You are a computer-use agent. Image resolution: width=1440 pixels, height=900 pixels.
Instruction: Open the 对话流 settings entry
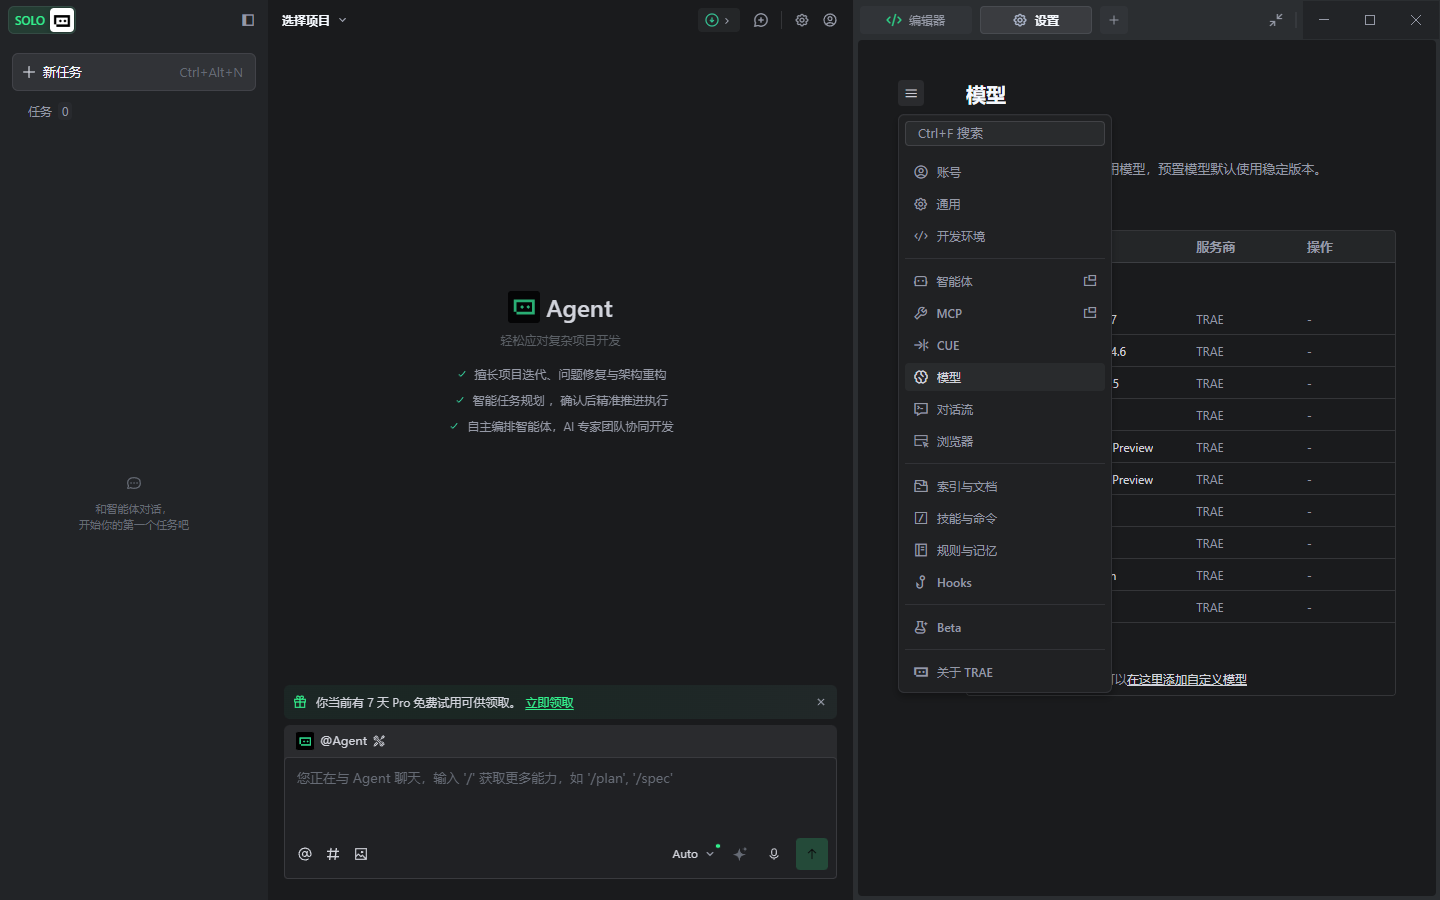(1005, 409)
